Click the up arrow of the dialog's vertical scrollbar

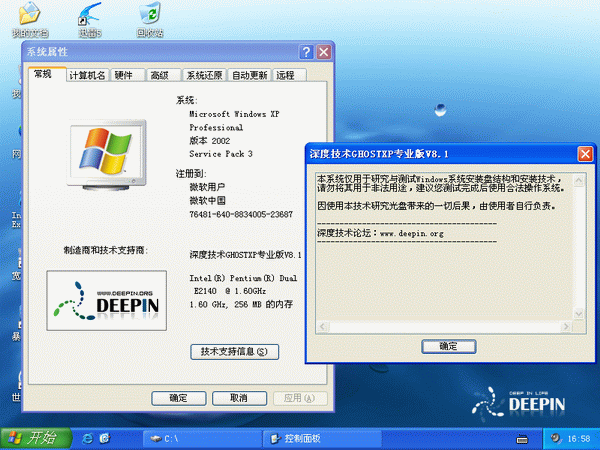click(579, 180)
